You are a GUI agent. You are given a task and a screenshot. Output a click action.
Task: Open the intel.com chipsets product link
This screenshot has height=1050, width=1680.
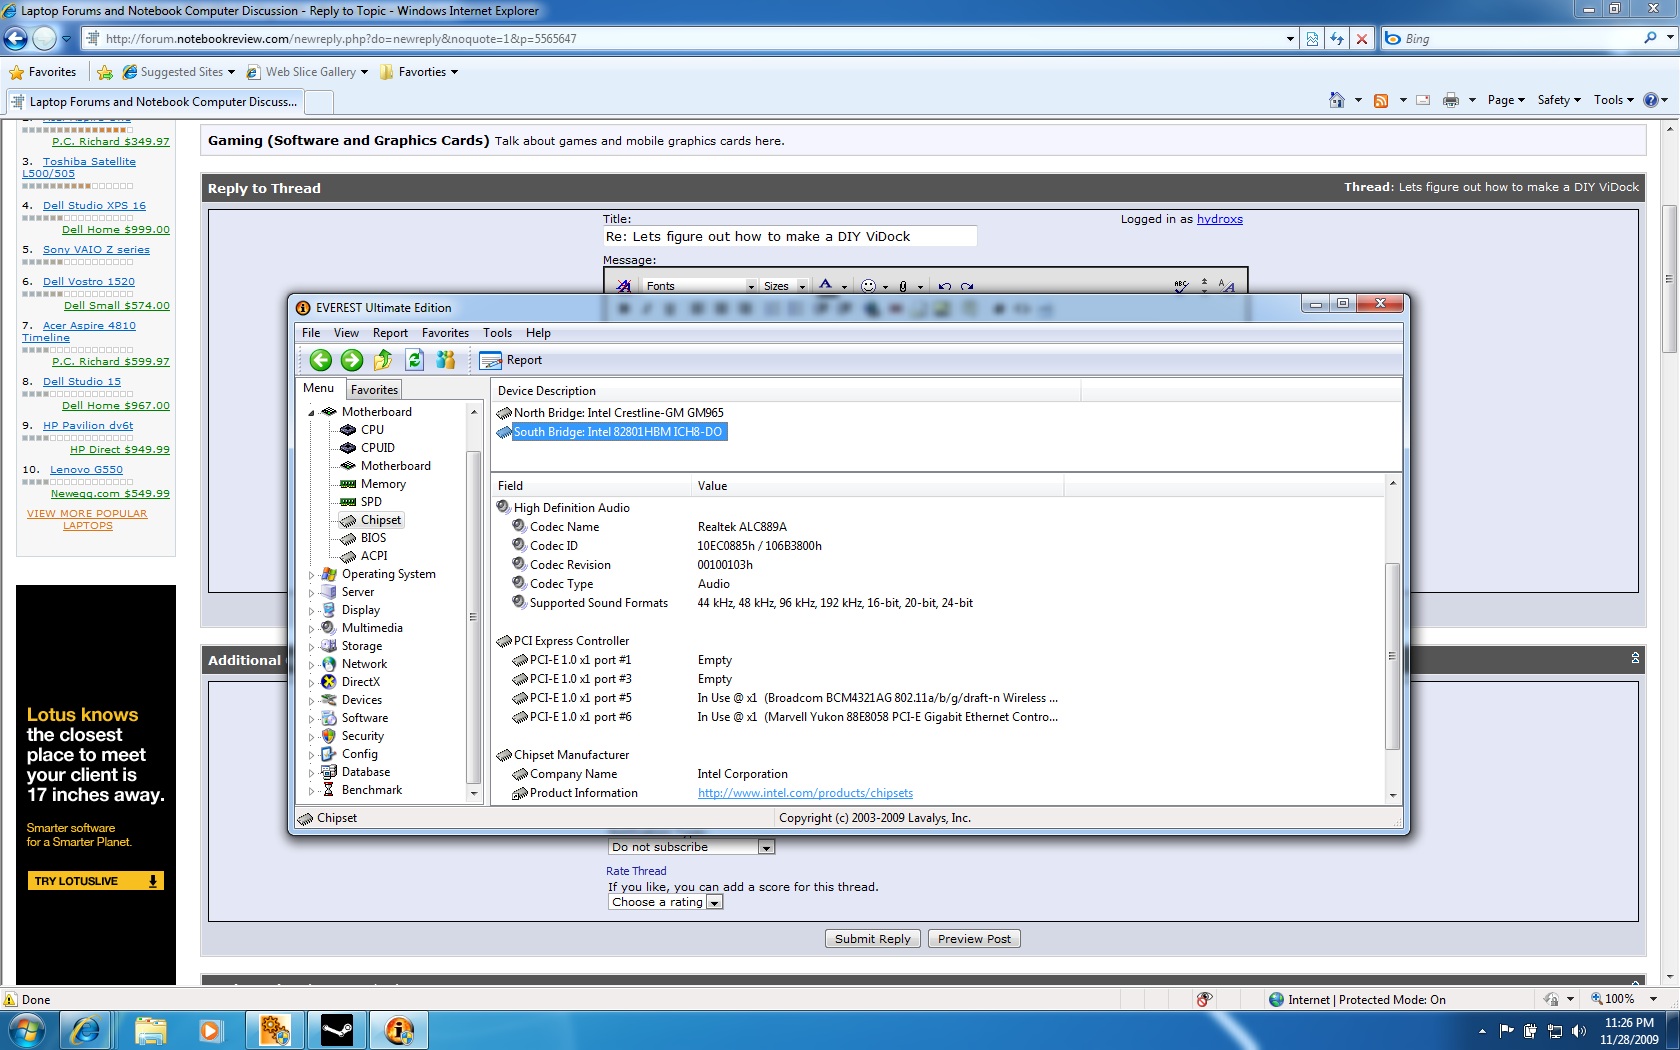point(805,793)
